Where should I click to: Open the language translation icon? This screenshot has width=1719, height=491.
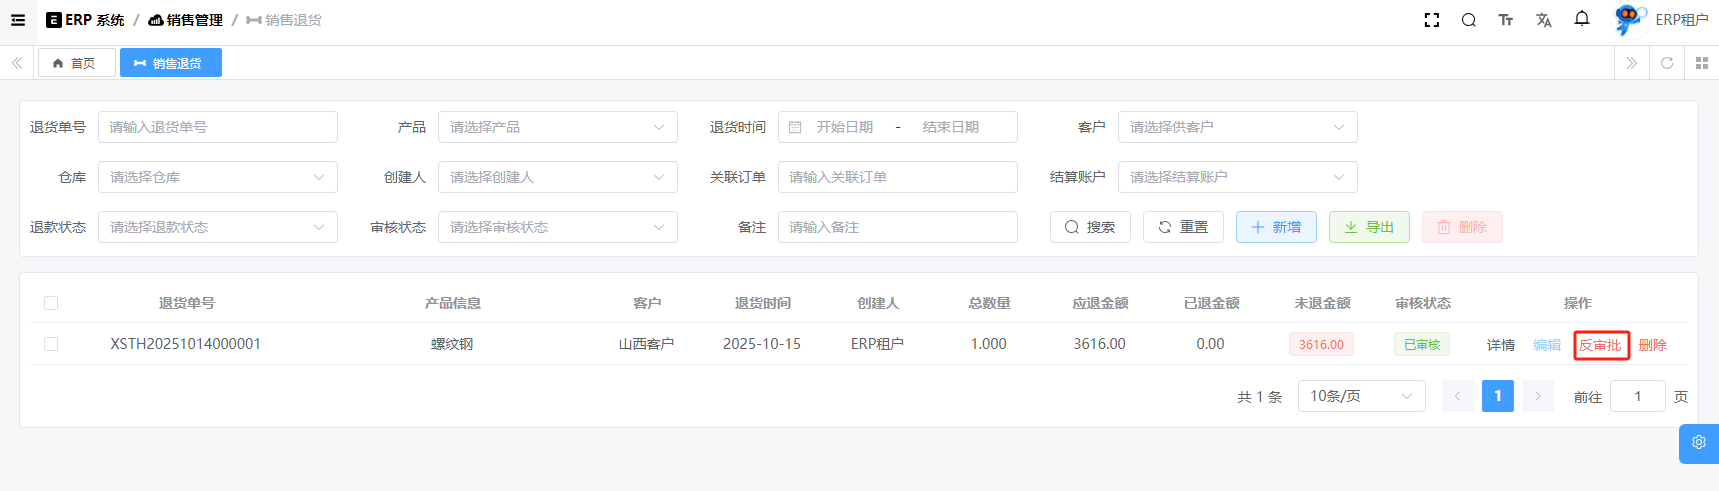(1544, 20)
